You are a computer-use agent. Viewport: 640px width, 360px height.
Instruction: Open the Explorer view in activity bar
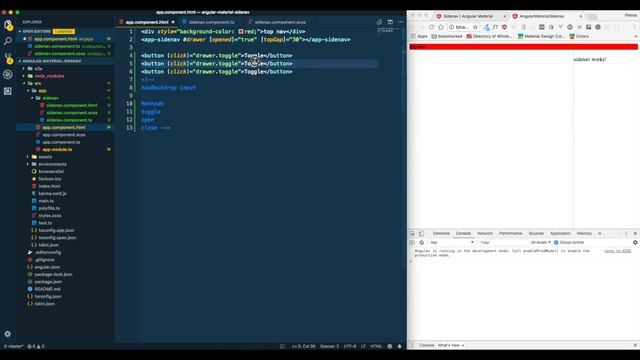7,24
